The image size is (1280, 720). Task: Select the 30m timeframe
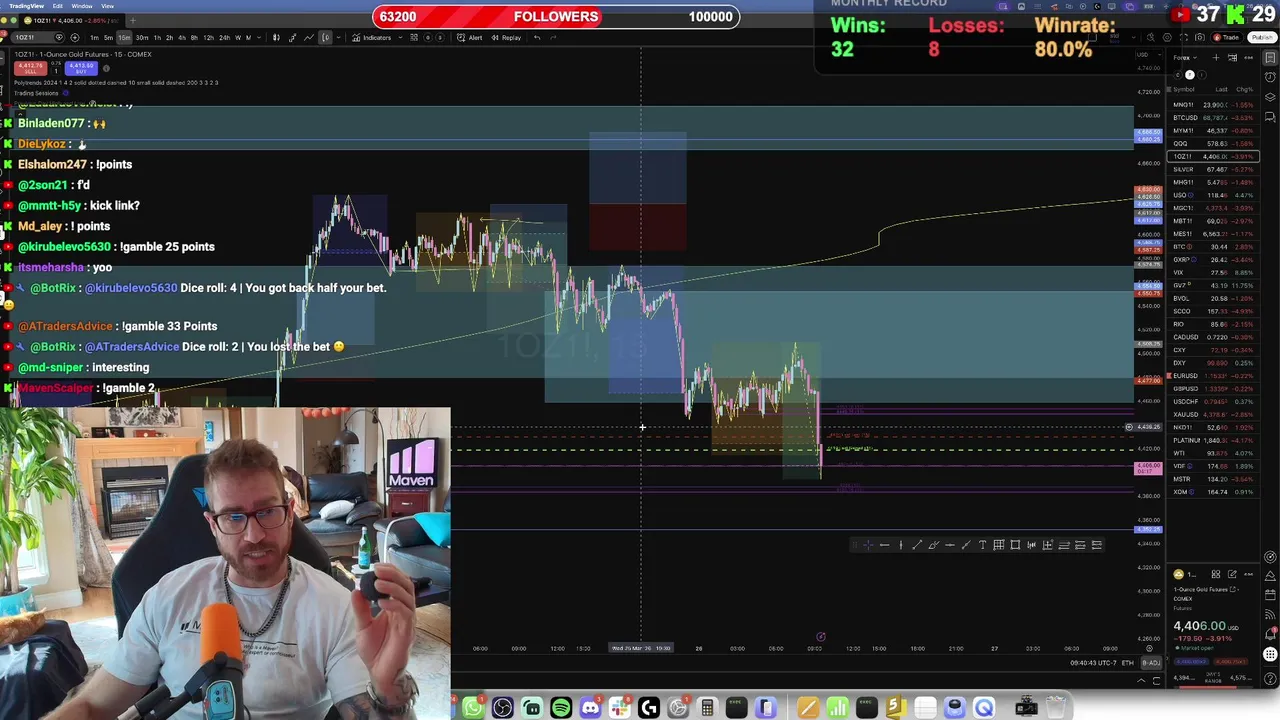point(142,37)
